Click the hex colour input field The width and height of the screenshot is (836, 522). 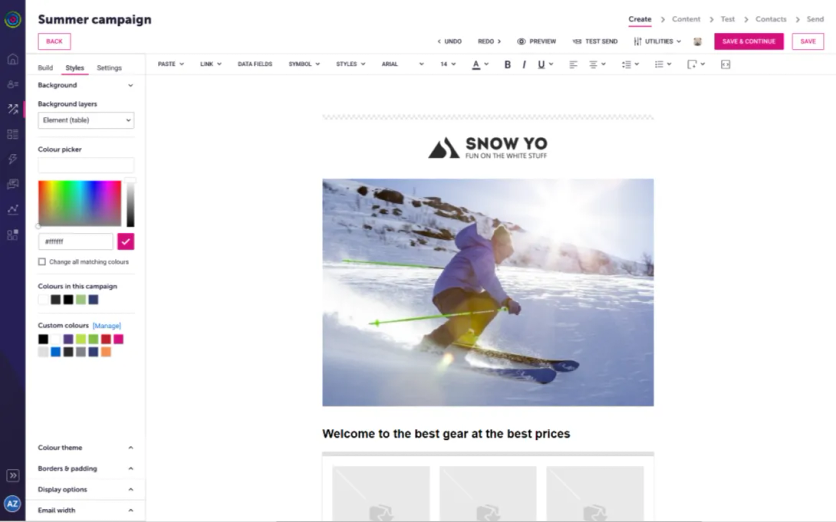point(76,242)
